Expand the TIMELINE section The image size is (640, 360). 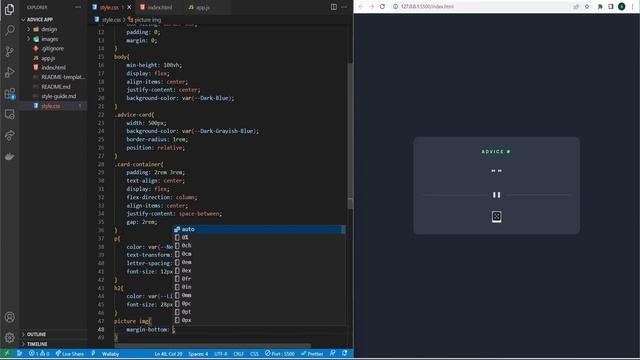pyautogui.click(x=37, y=344)
